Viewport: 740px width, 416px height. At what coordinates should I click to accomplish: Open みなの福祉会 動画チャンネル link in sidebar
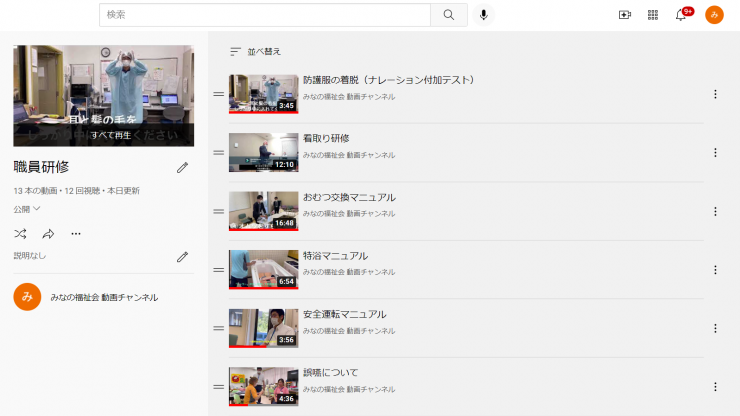[104, 297]
